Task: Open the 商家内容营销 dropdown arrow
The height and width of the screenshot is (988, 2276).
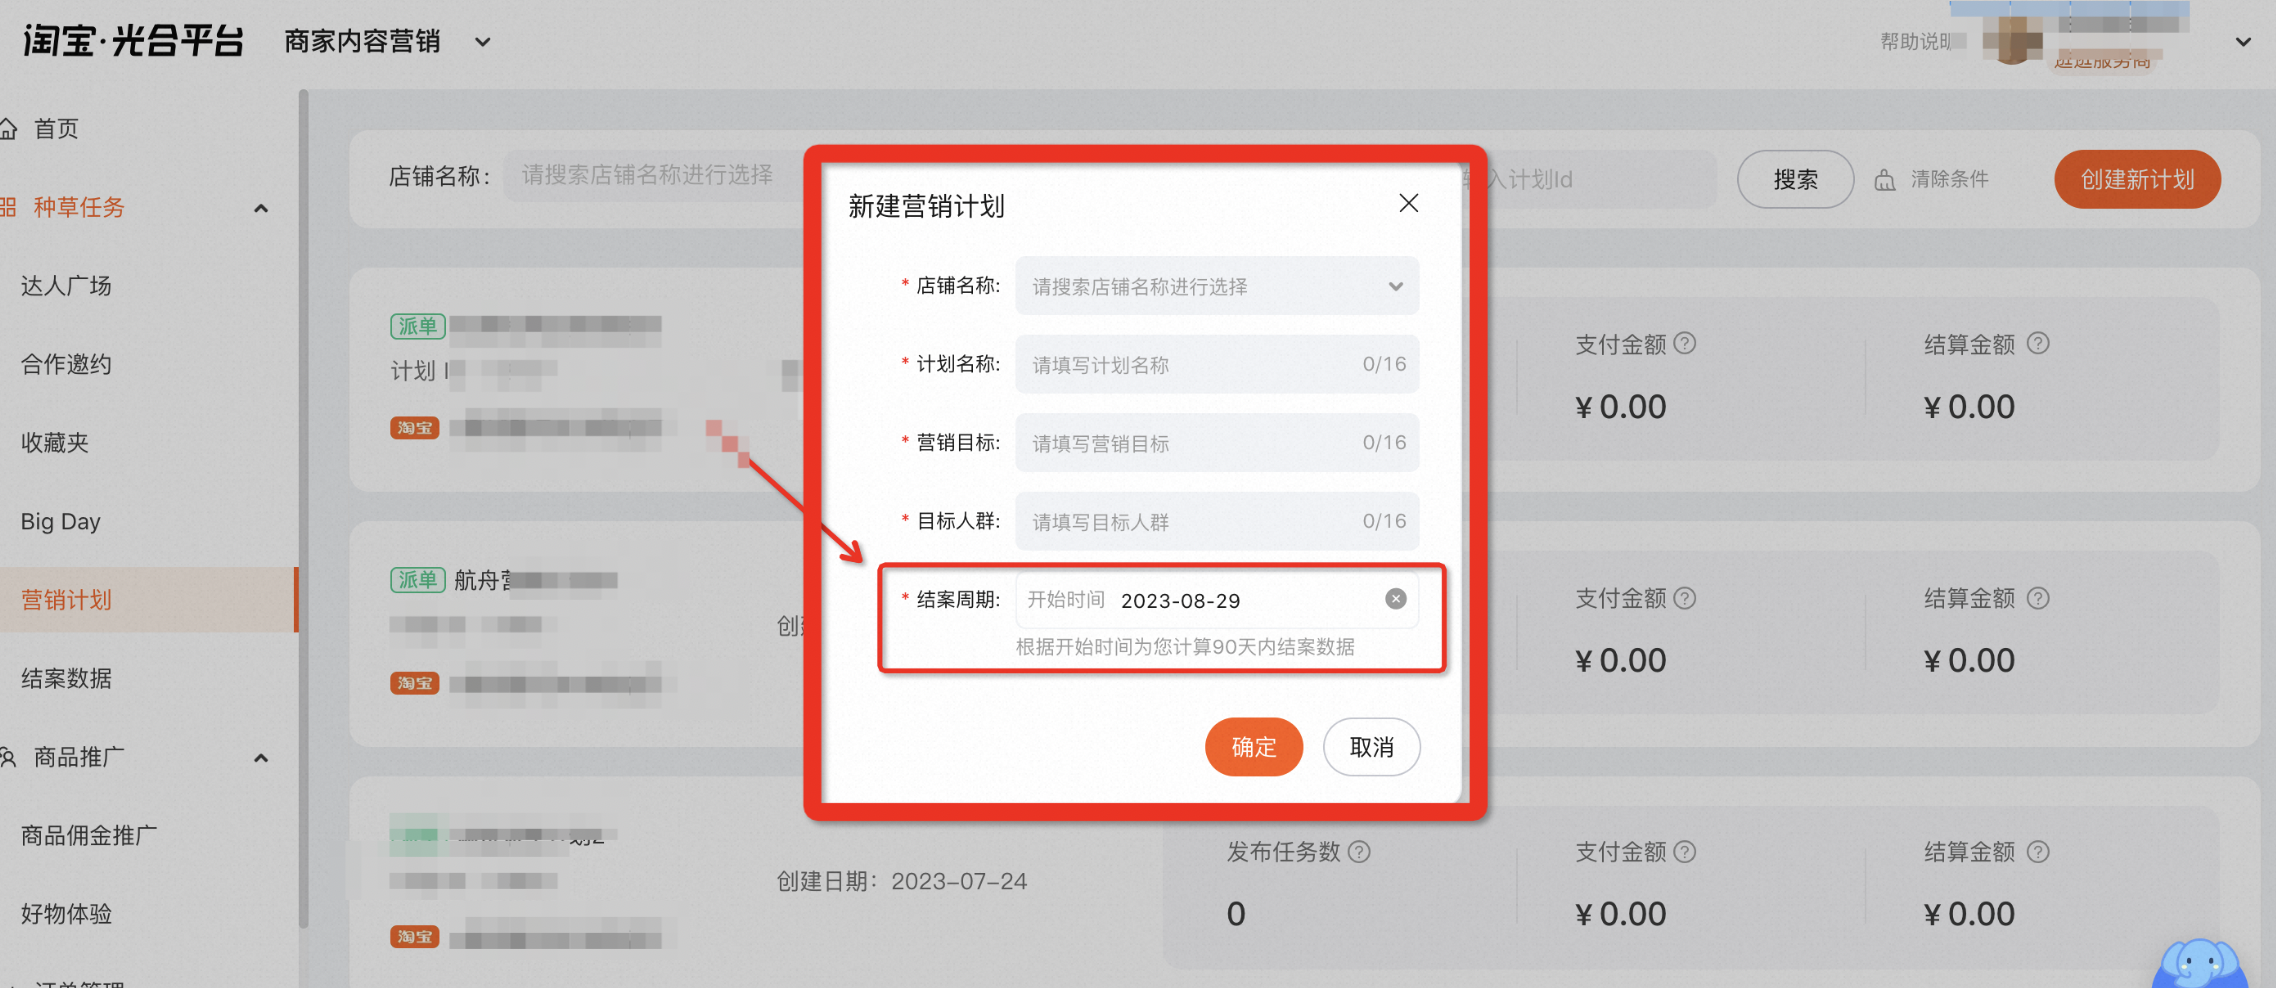Action: point(483,42)
